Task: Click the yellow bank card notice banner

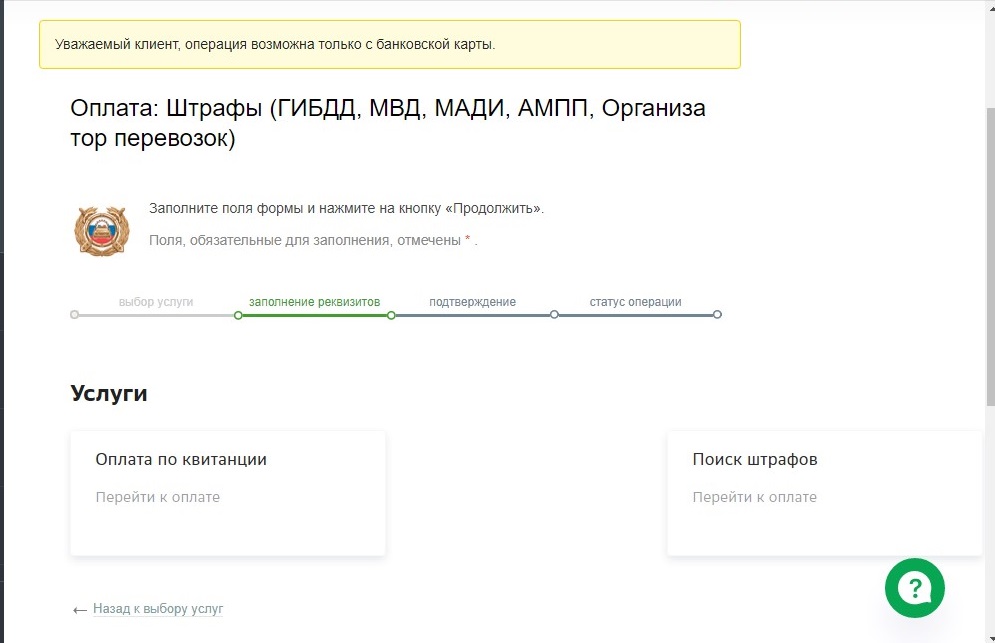Action: click(x=390, y=44)
